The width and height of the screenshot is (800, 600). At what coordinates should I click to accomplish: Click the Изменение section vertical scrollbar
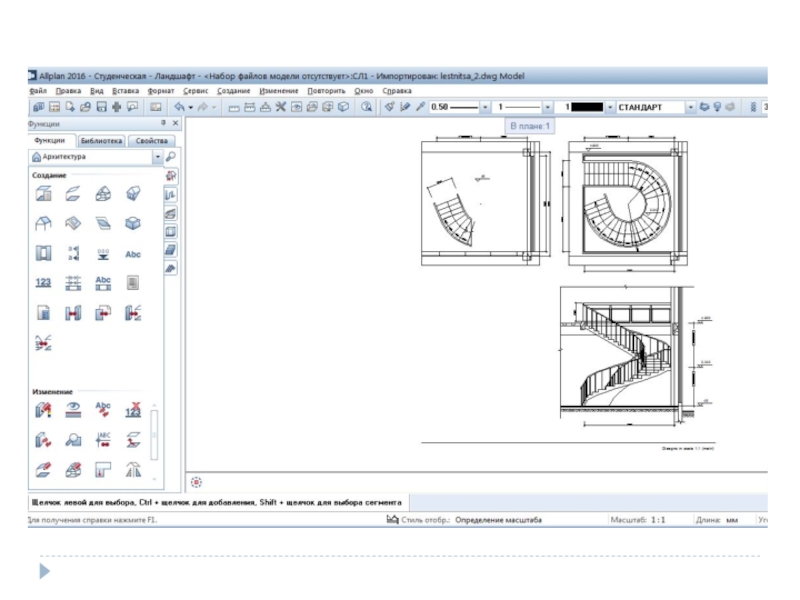[154, 435]
